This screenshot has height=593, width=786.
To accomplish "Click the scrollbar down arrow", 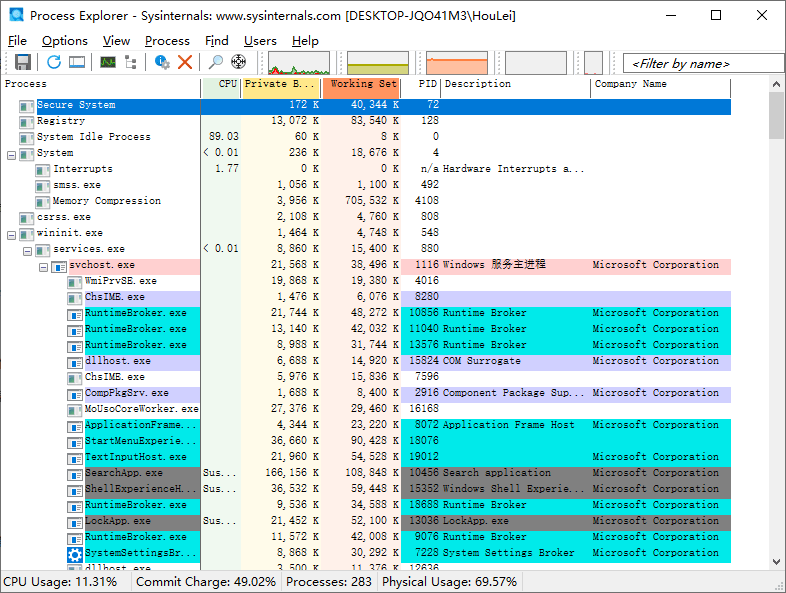I will (776, 561).
